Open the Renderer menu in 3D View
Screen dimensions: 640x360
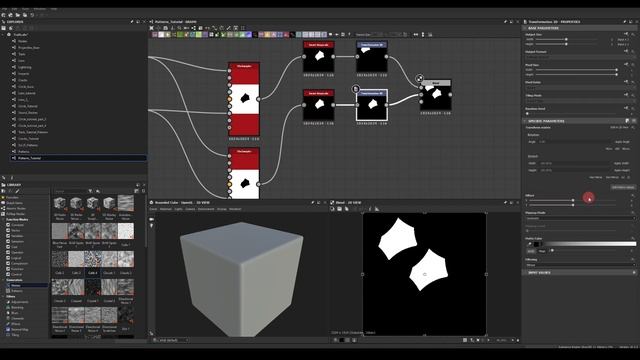235,209
